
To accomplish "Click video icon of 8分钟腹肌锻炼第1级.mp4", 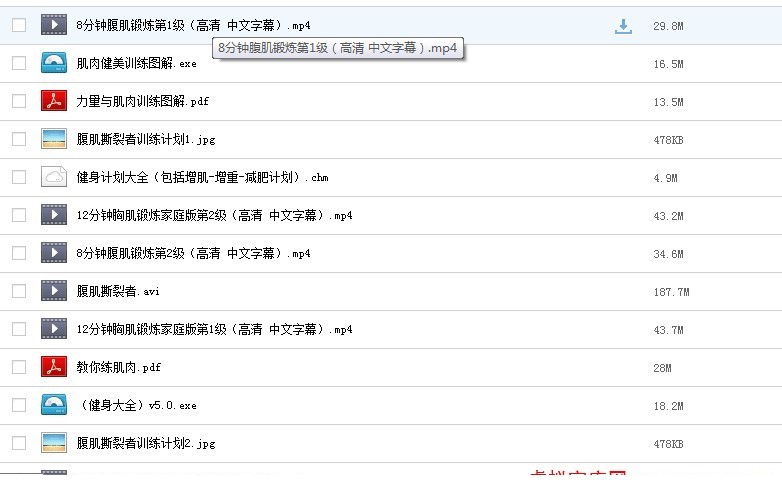I will 54,24.
